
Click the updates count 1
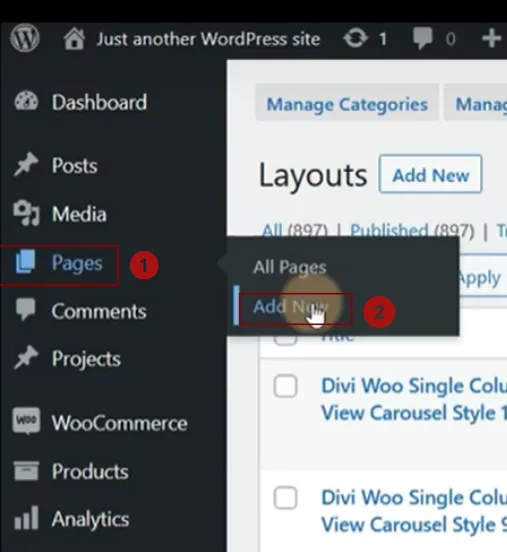click(383, 39)
